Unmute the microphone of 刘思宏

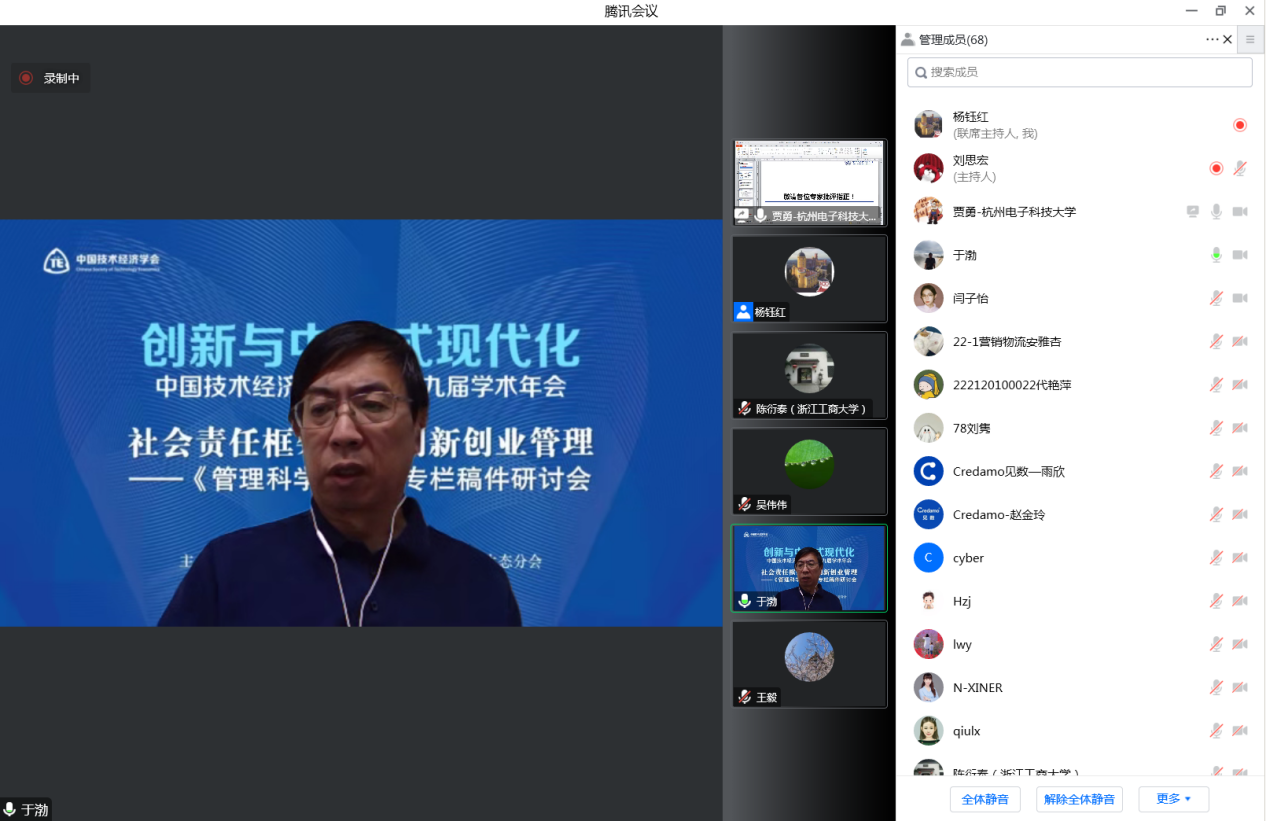click(1240, 168)
